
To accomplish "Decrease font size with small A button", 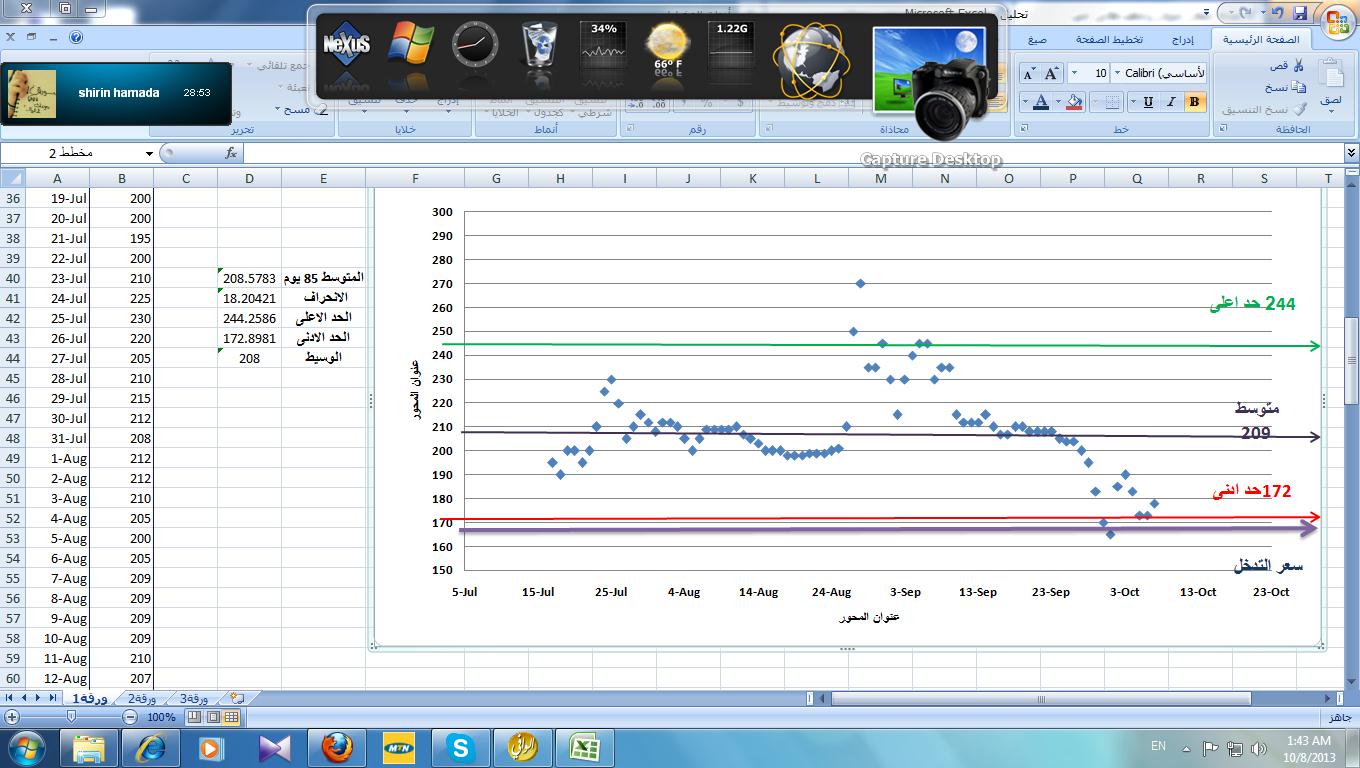I will 1029,73.
